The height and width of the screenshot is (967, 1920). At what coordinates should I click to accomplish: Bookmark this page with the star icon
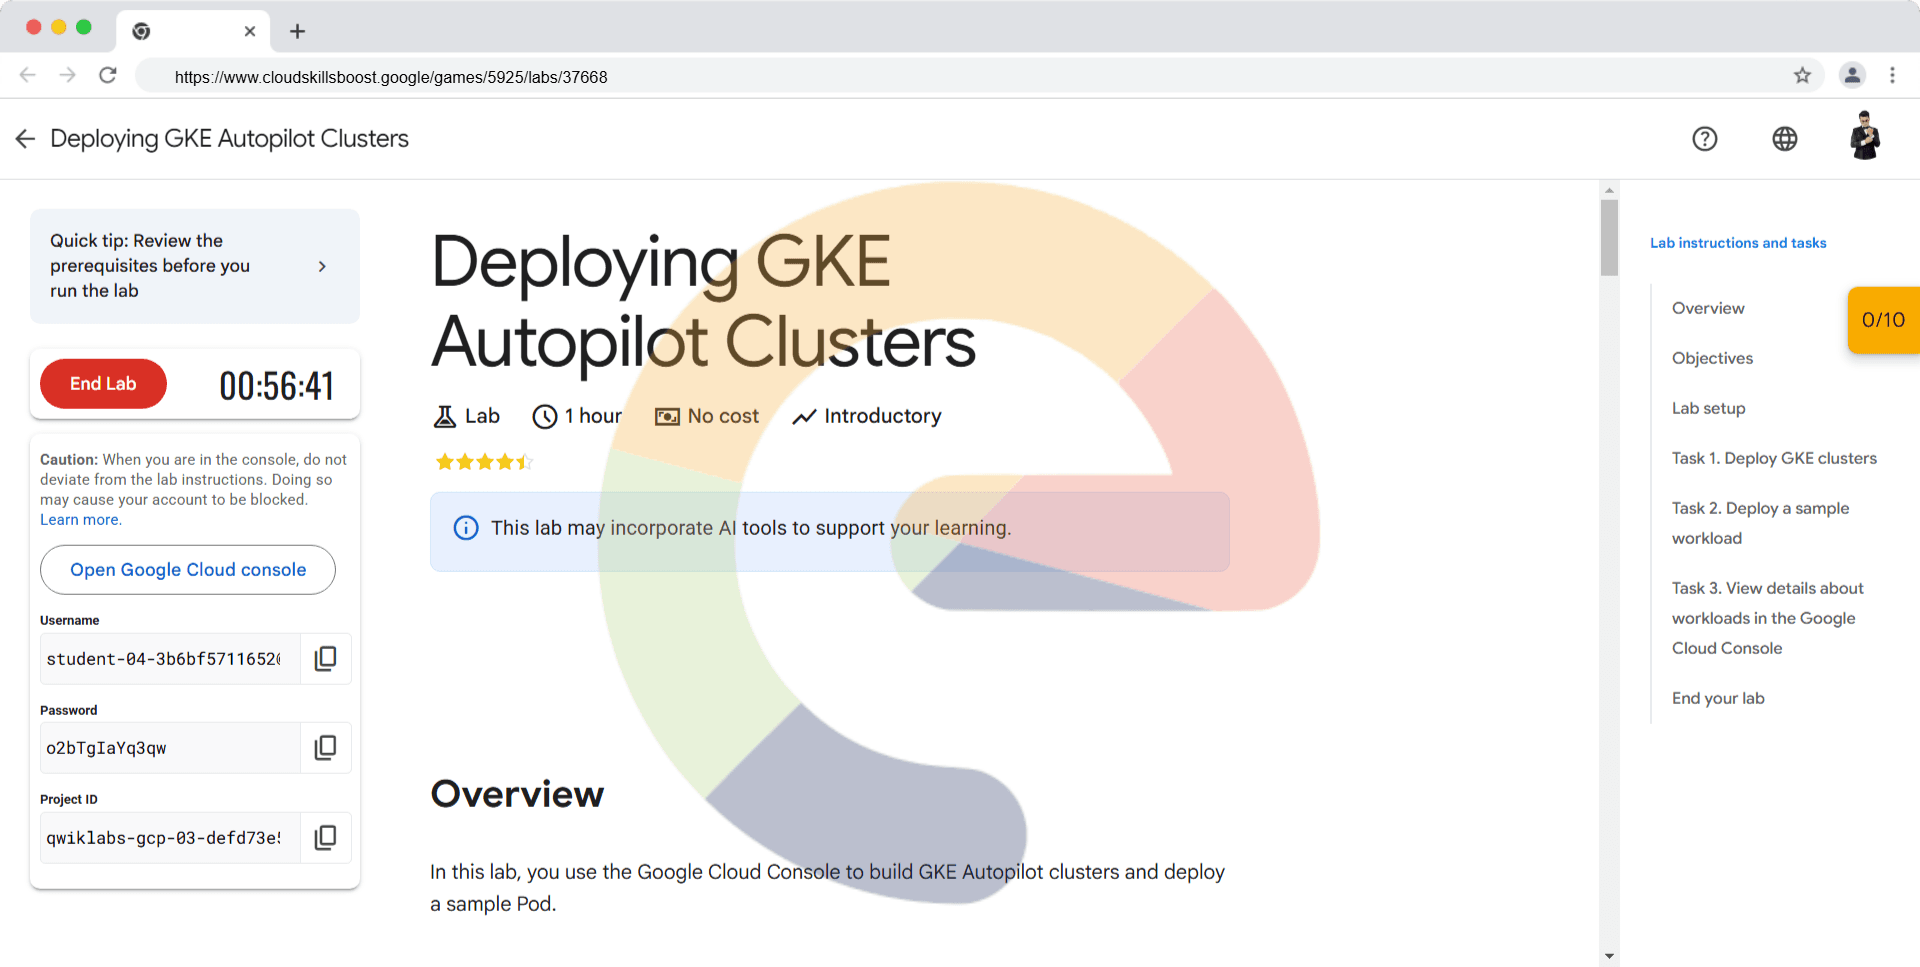point(1802,76)
